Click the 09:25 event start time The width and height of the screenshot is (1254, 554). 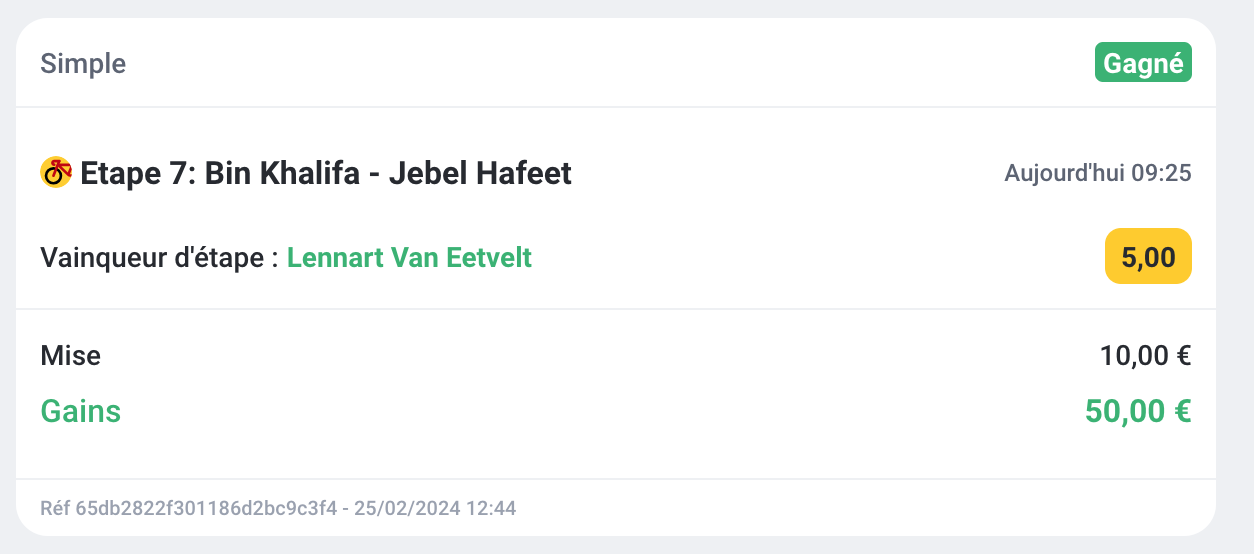pos(1161,174)
